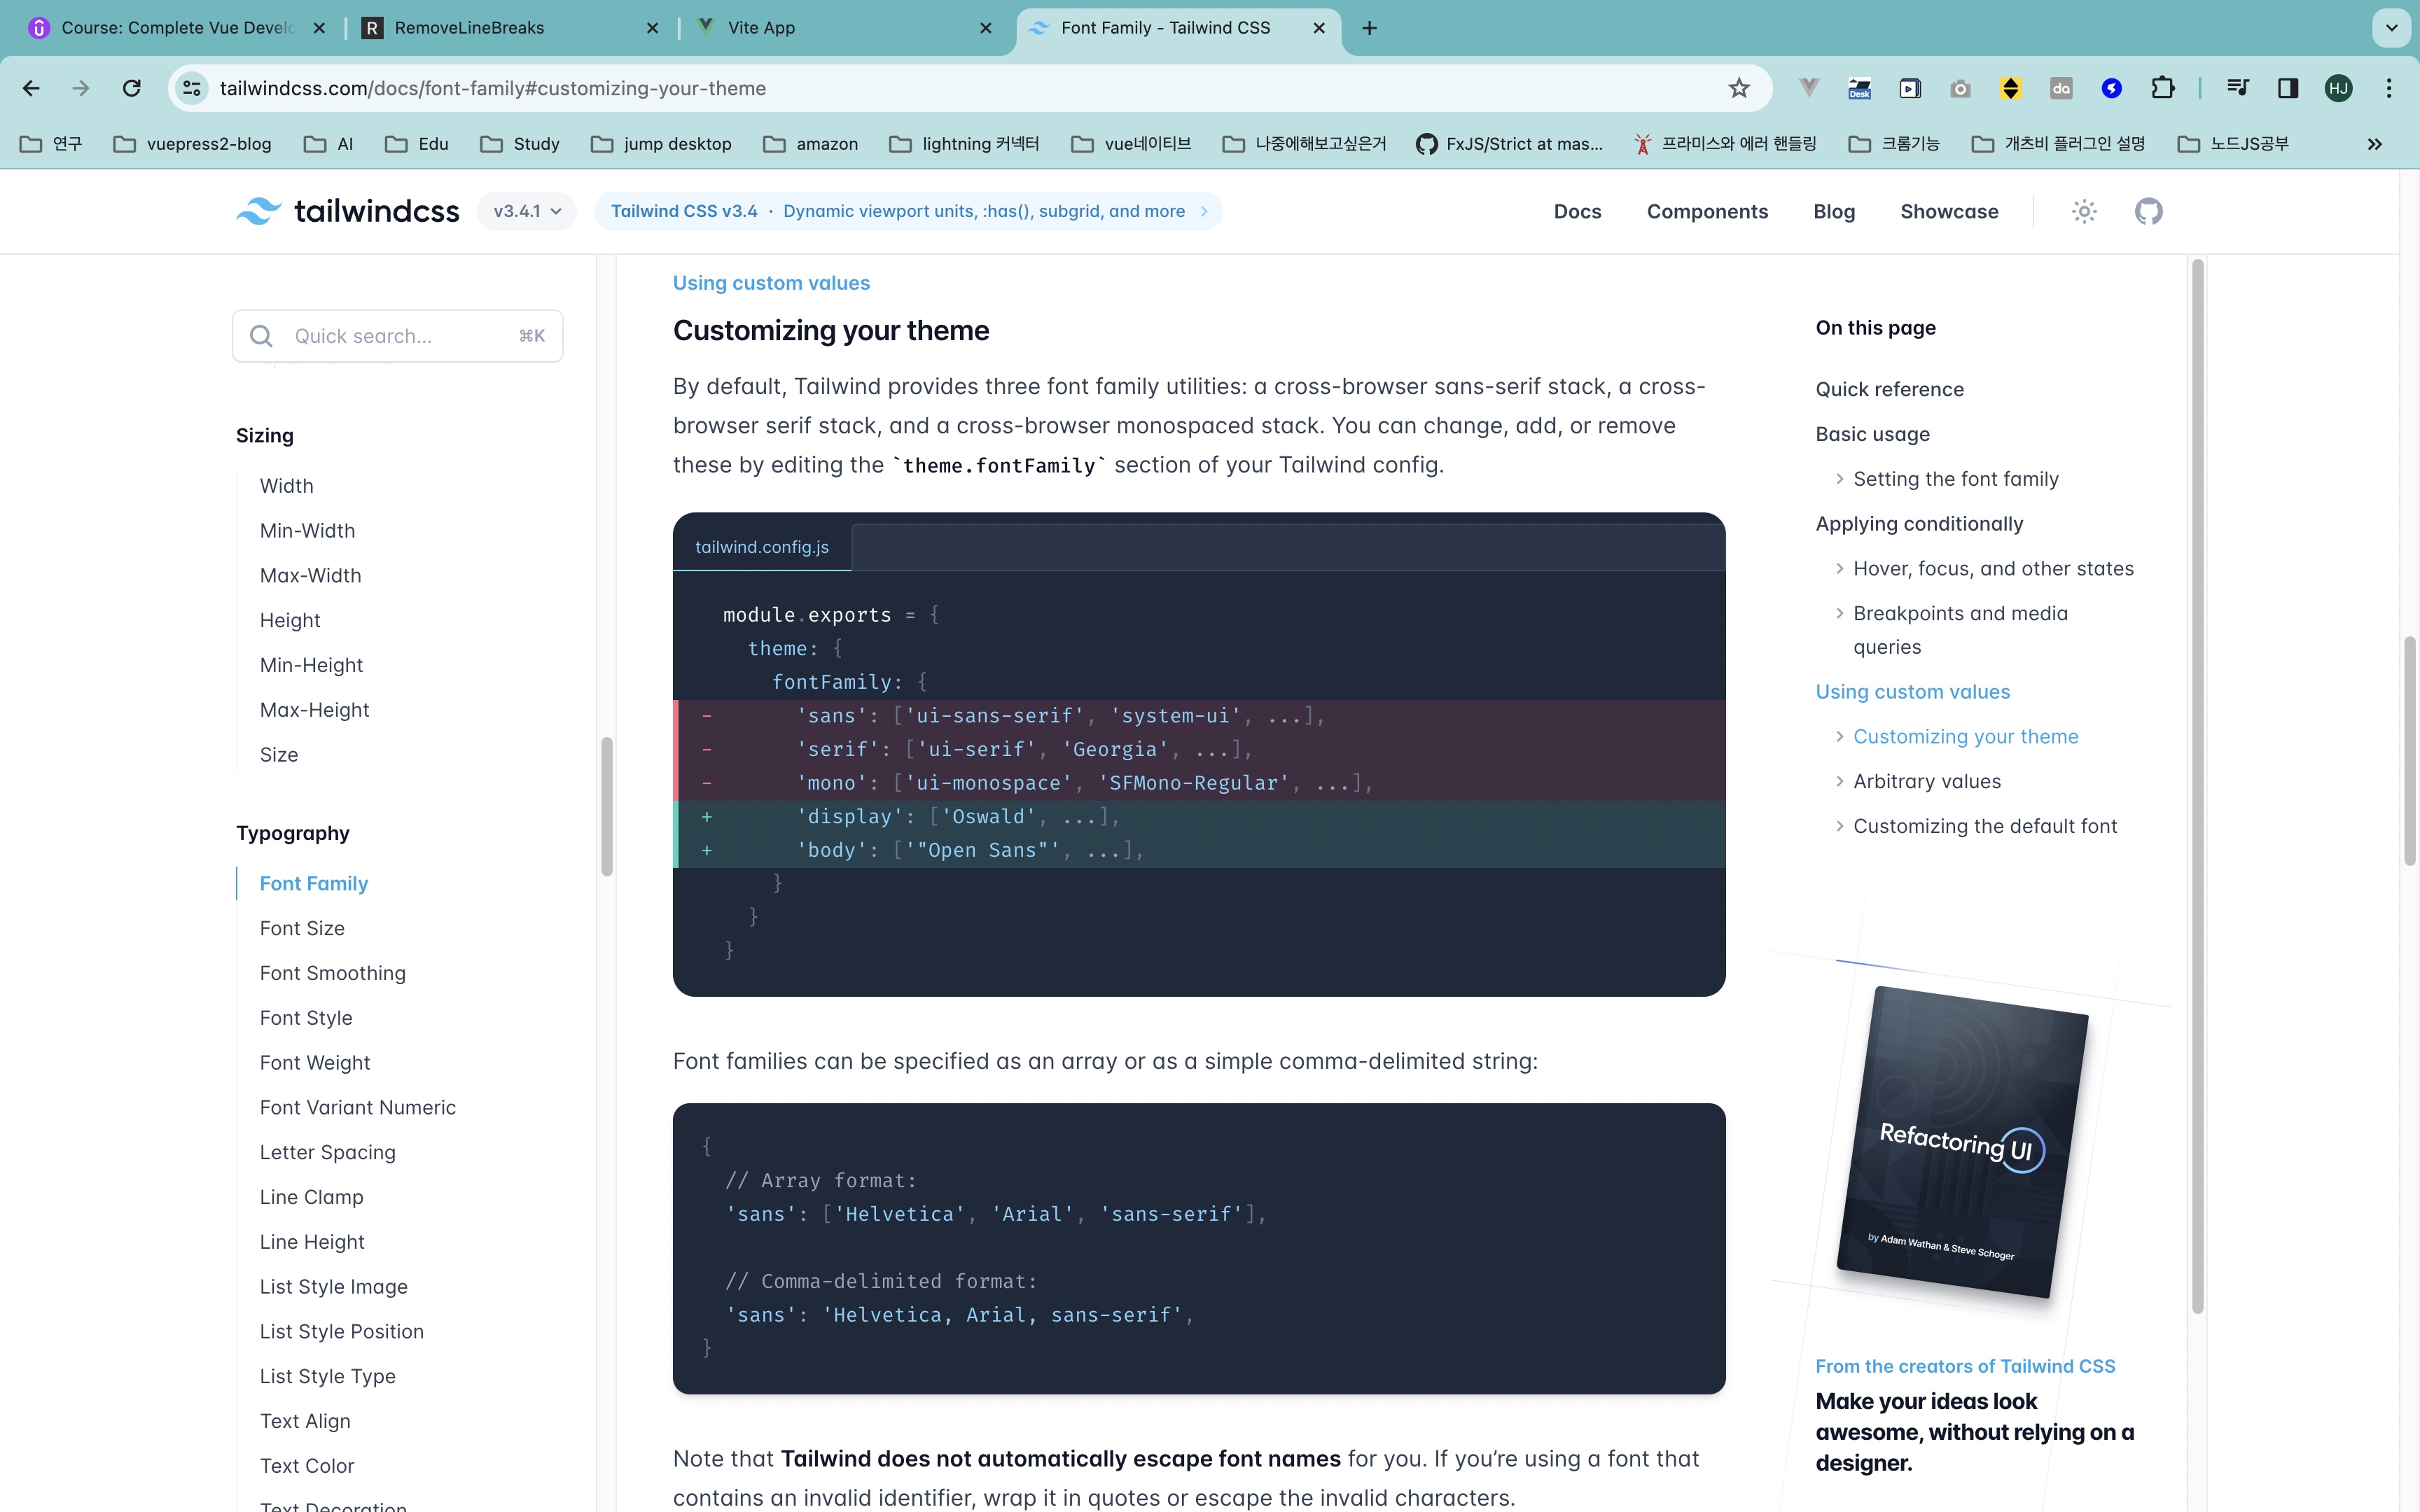The width and height of the screenshot is (2420, 1512).
Task: Open the AI bookmarks folder
Action: (329, 143)
